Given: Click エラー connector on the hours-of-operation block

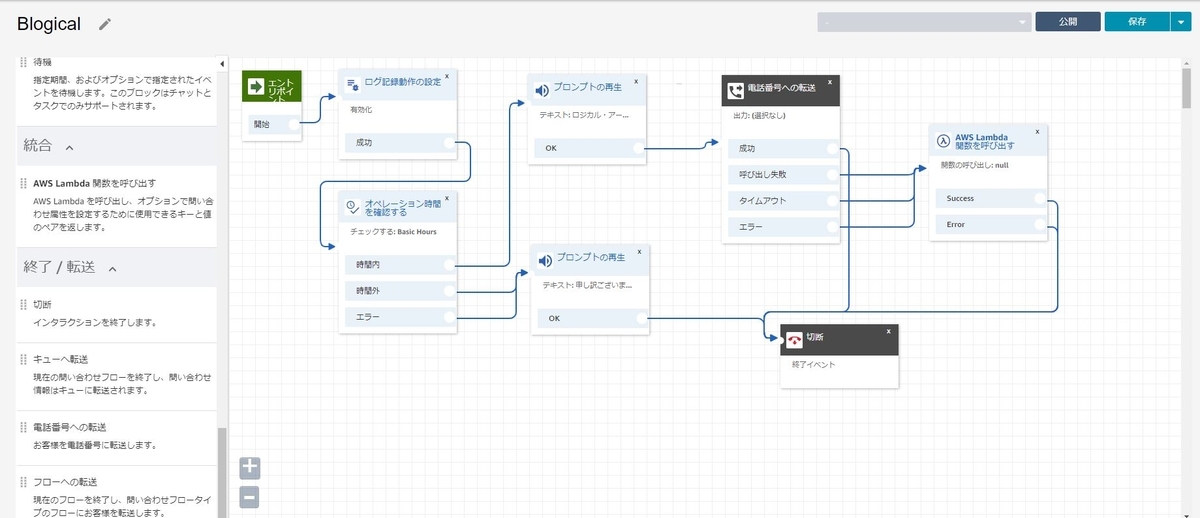Looking at the screenshot, I should pos(448,317).
